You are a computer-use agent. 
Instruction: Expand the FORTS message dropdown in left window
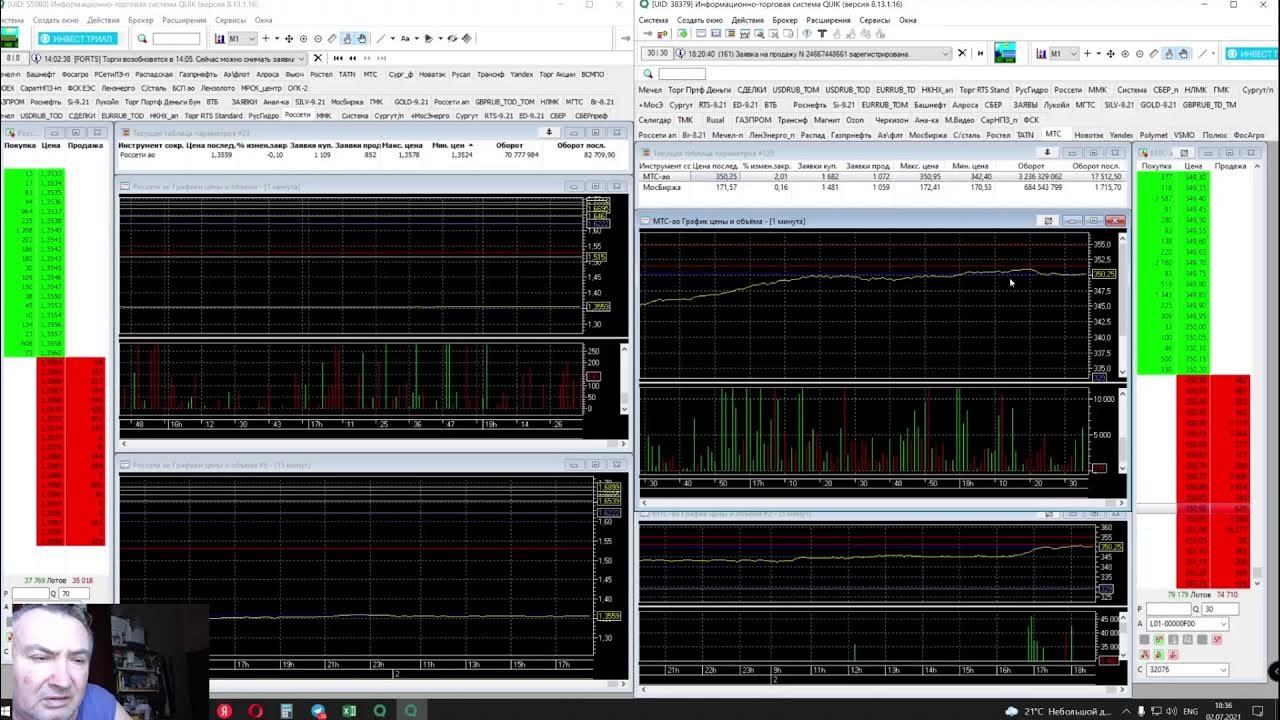tap(301, 58)
